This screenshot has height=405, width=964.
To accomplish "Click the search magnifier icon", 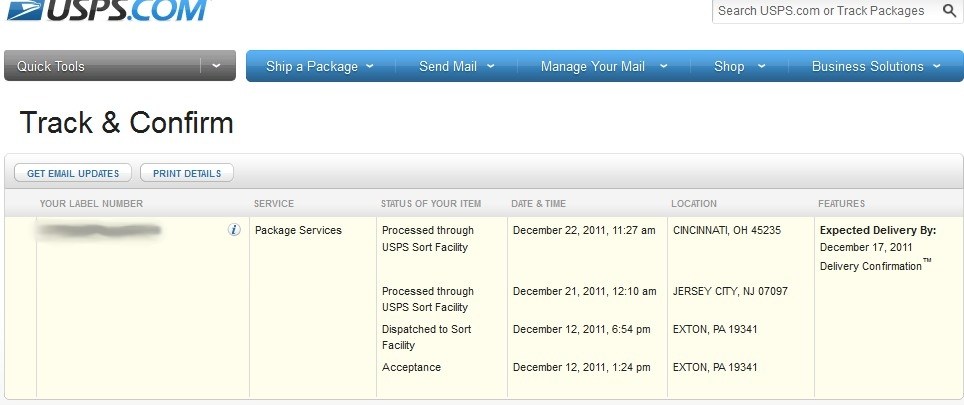I will click(x=949, y=10).
